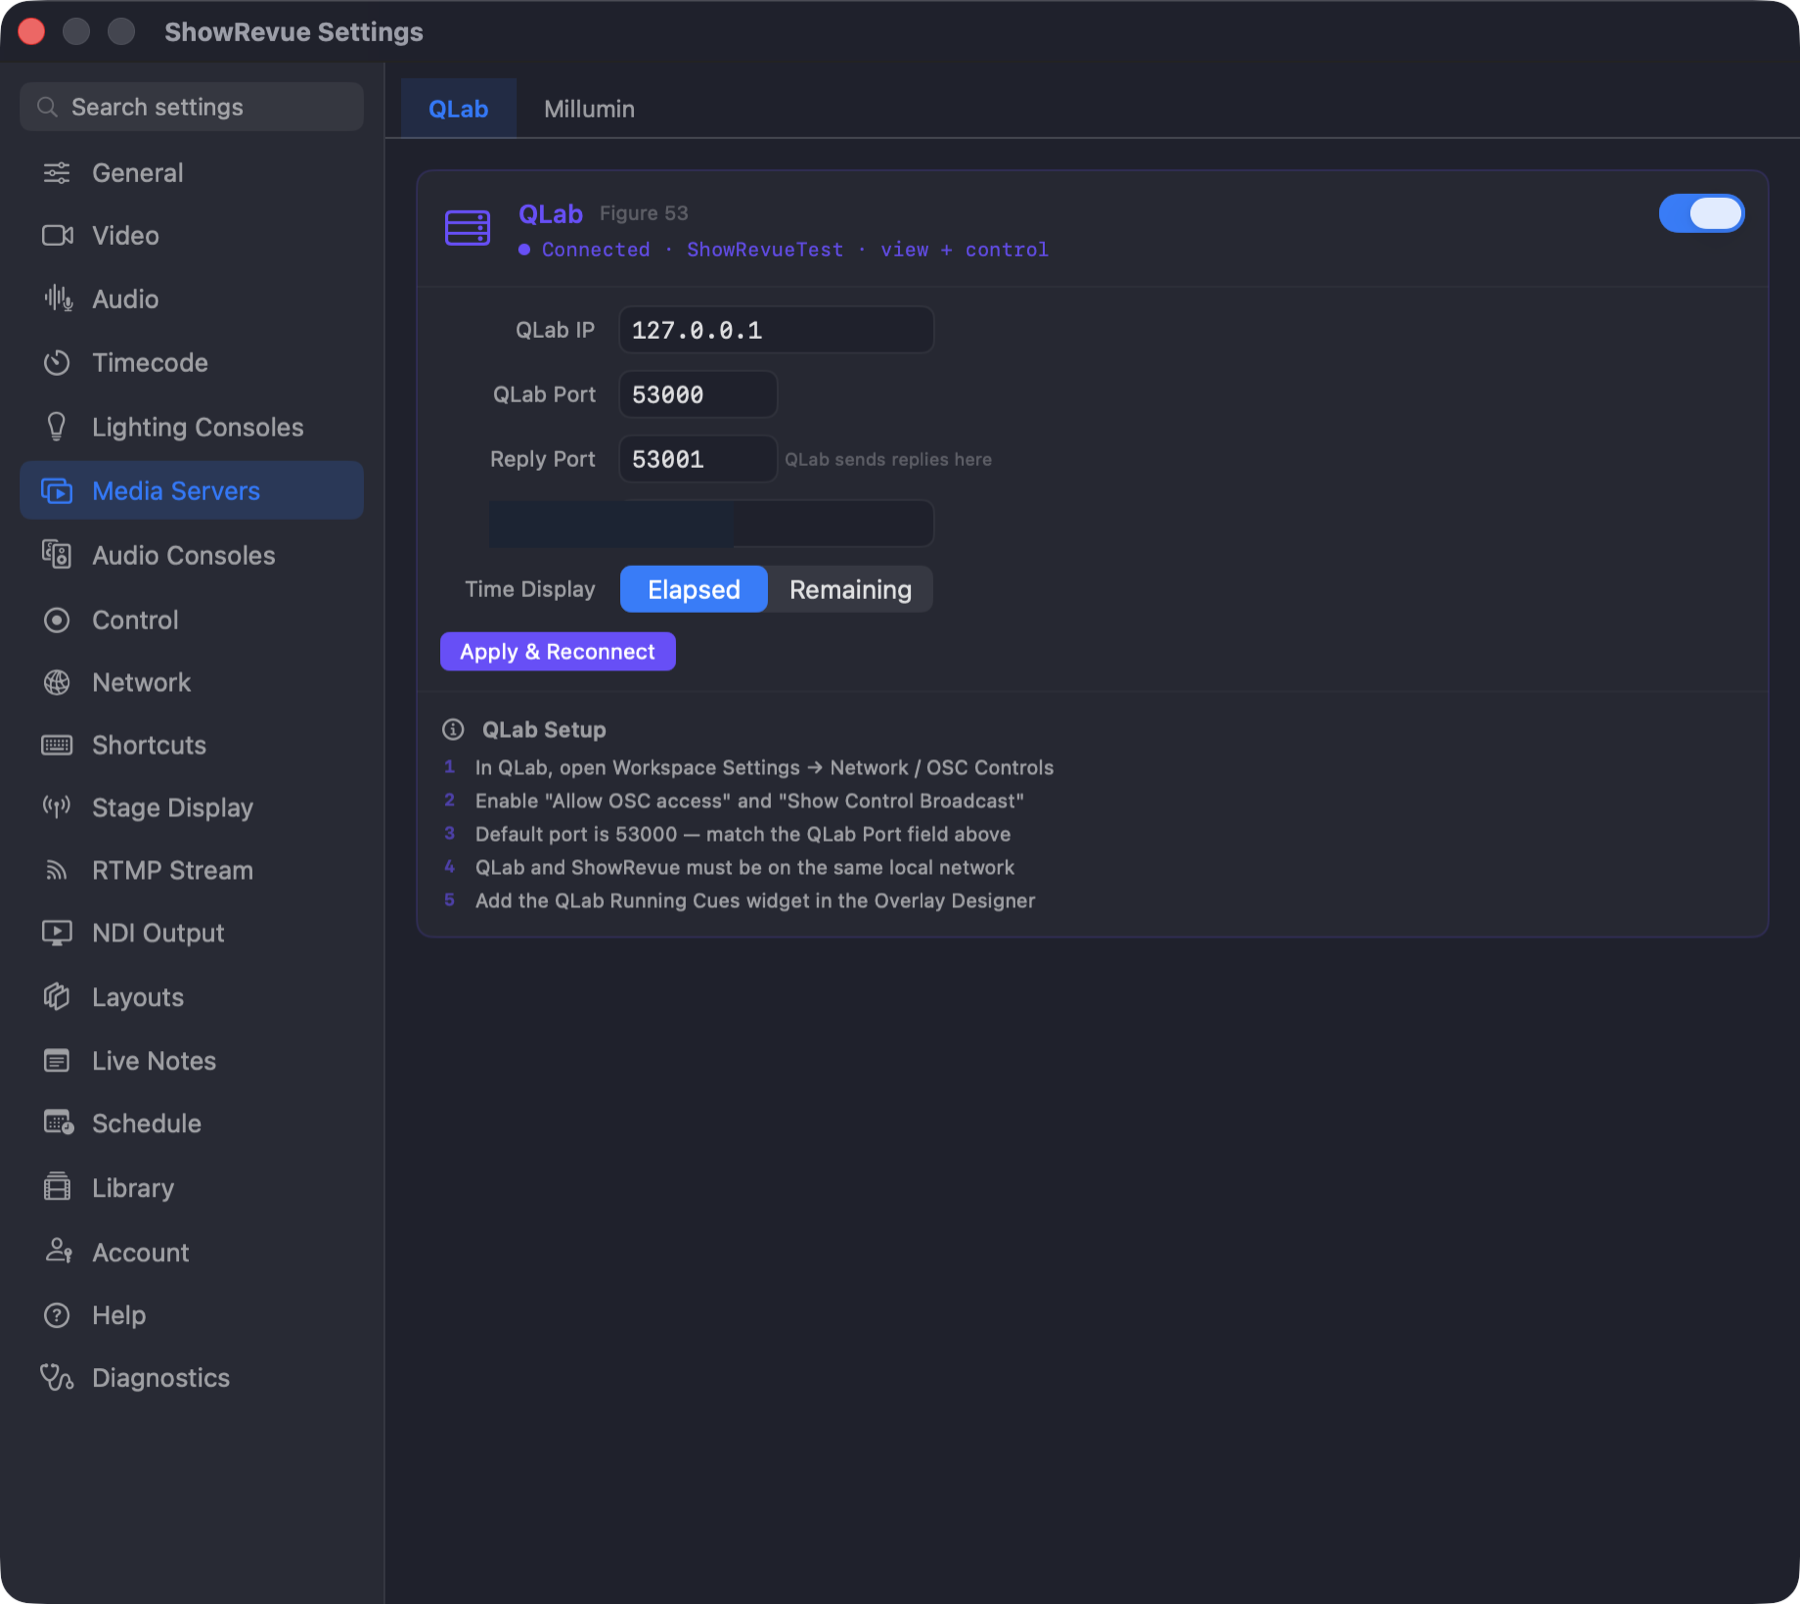The width and height of the screenshot is (1800, 1604).
Task: Click Apply & Reconnect button
Action: tap(557, 652)
